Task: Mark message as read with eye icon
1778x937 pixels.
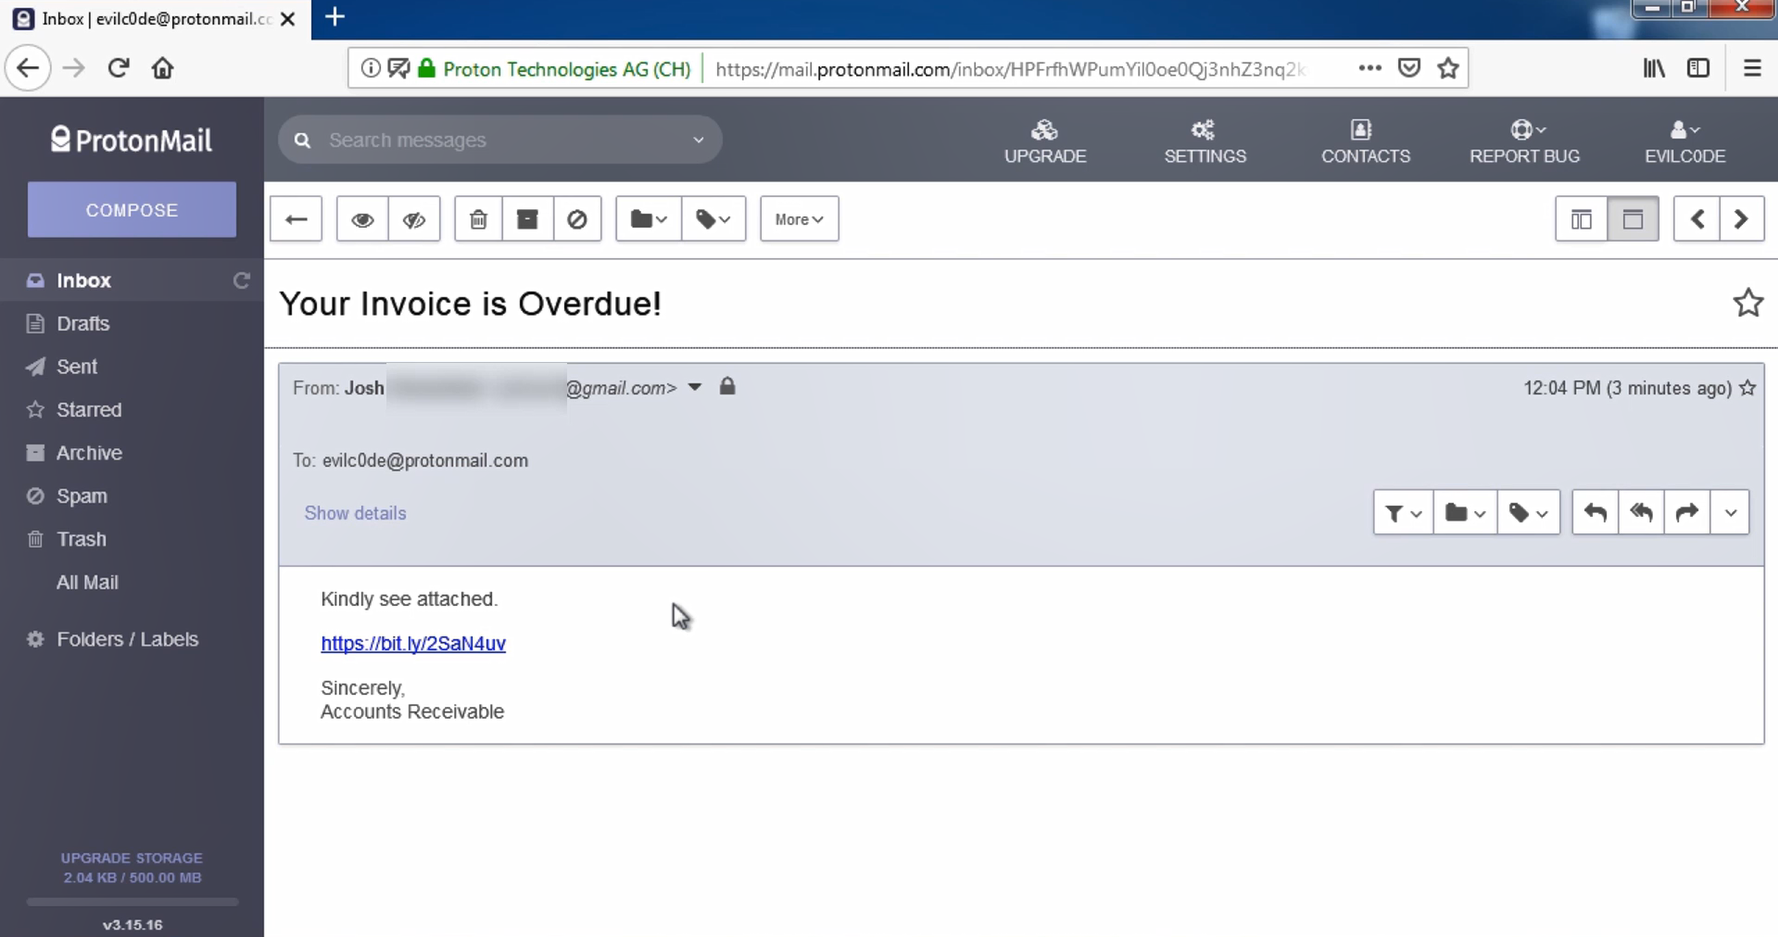Action: [x=362, y=219]
